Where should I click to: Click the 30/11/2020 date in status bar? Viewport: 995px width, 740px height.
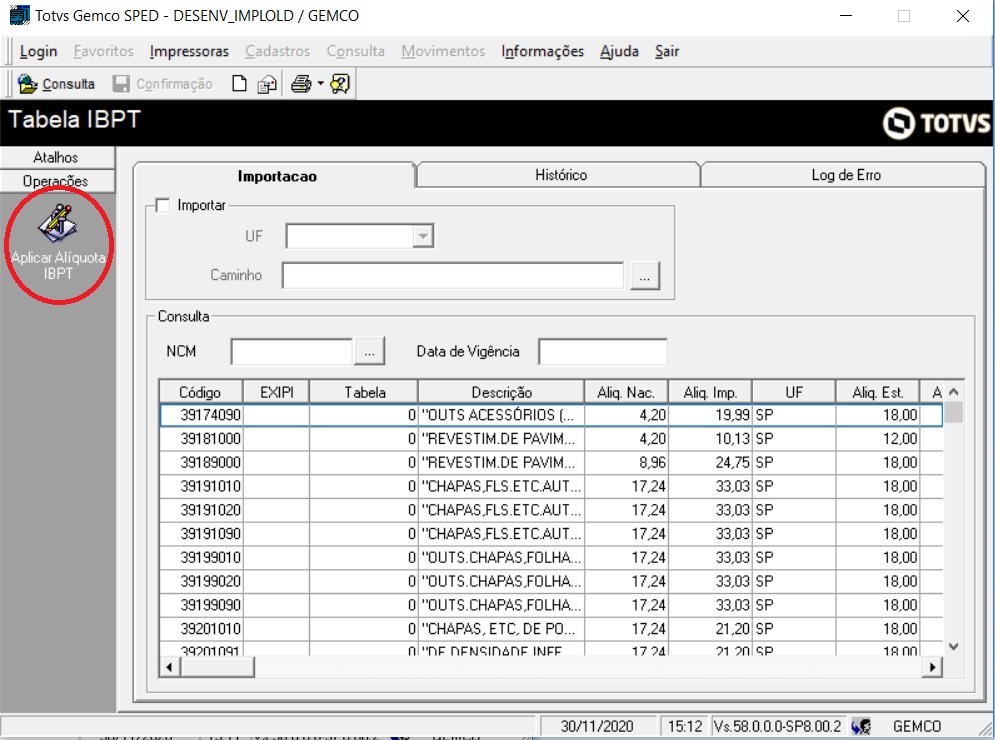pyautogui.click(x=596, y=726)
